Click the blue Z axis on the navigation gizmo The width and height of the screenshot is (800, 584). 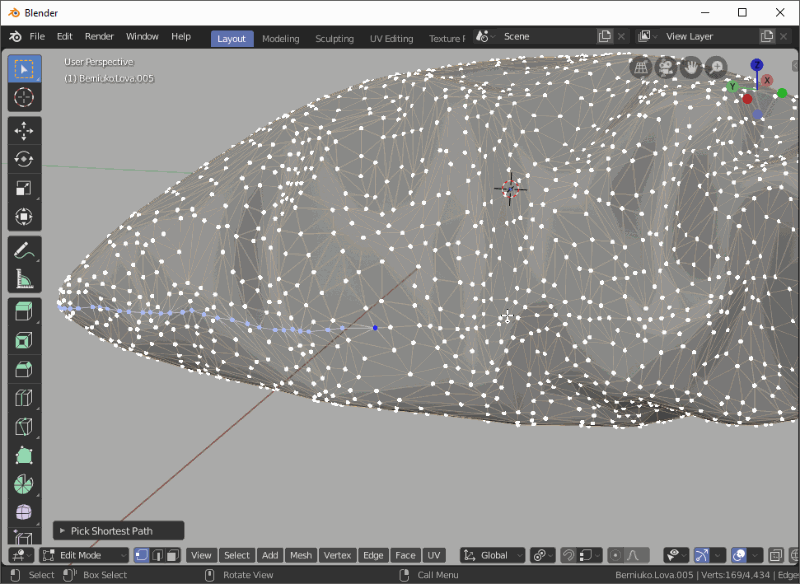pos(756,64)
